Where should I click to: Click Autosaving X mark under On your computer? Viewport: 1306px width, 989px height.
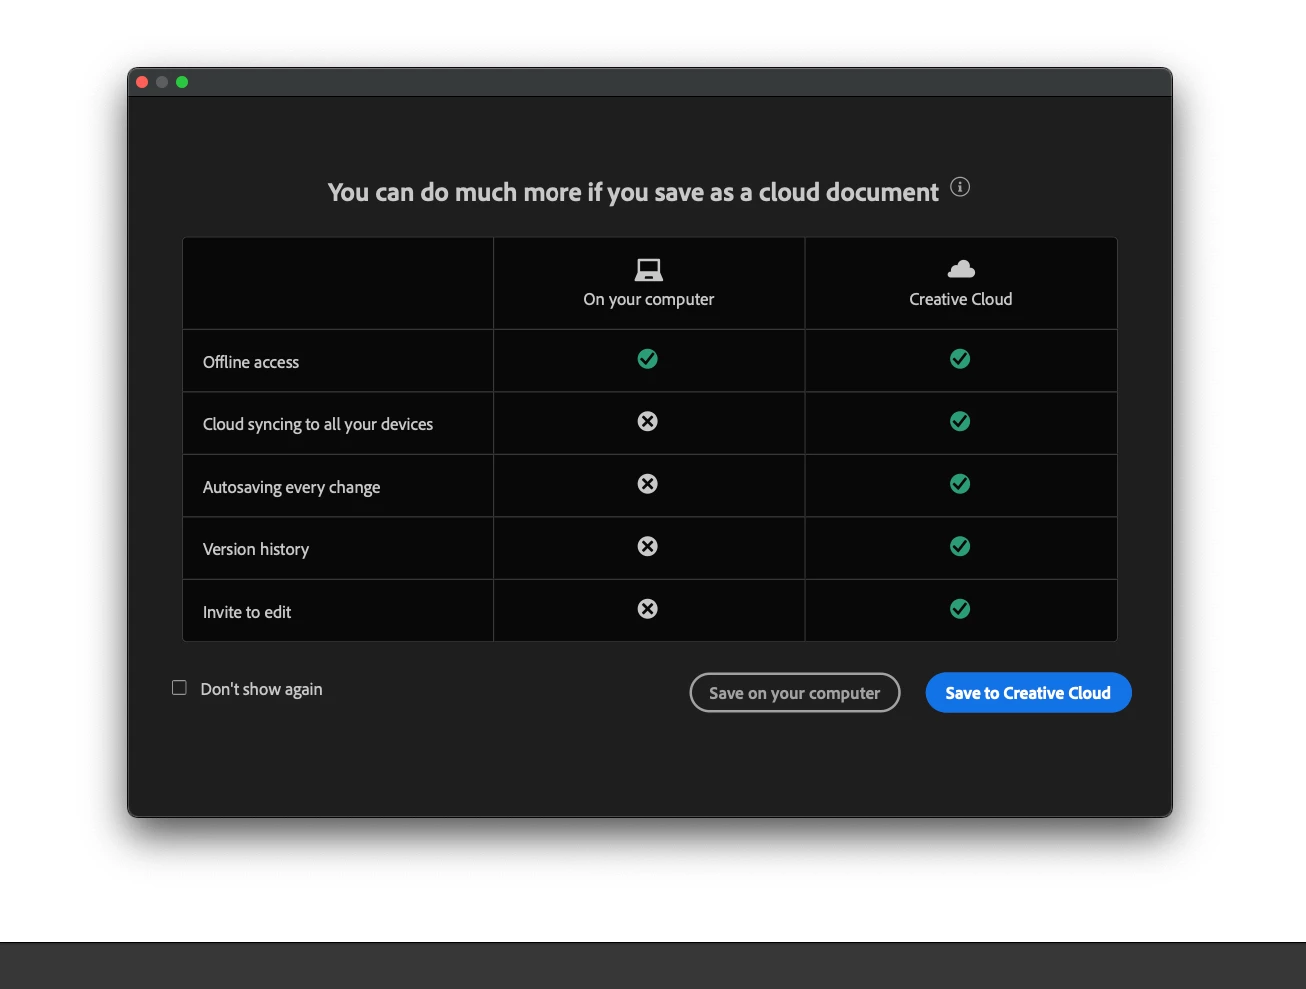648,484
